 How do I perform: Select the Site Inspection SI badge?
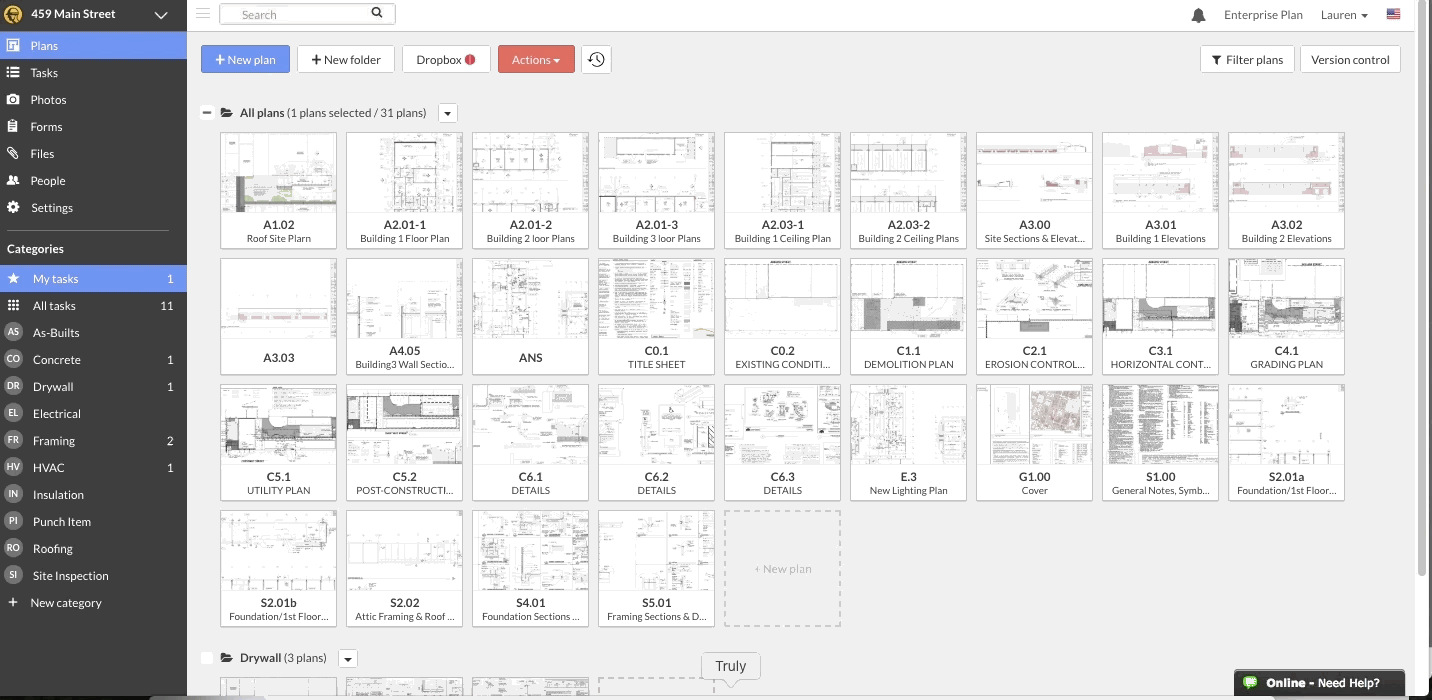13,575
